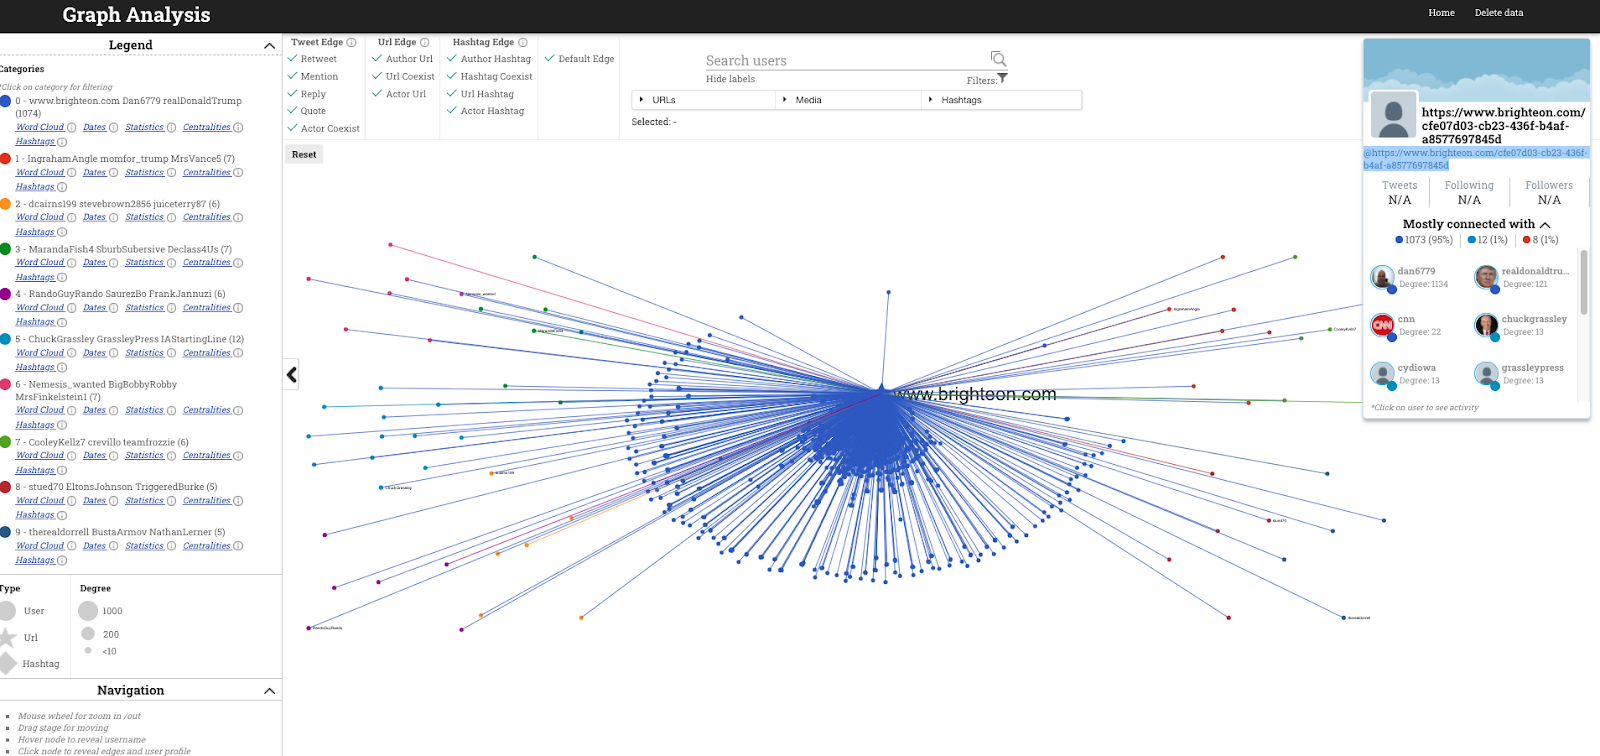
Task: Open Statistics for category 5
Action: [145, 353]
